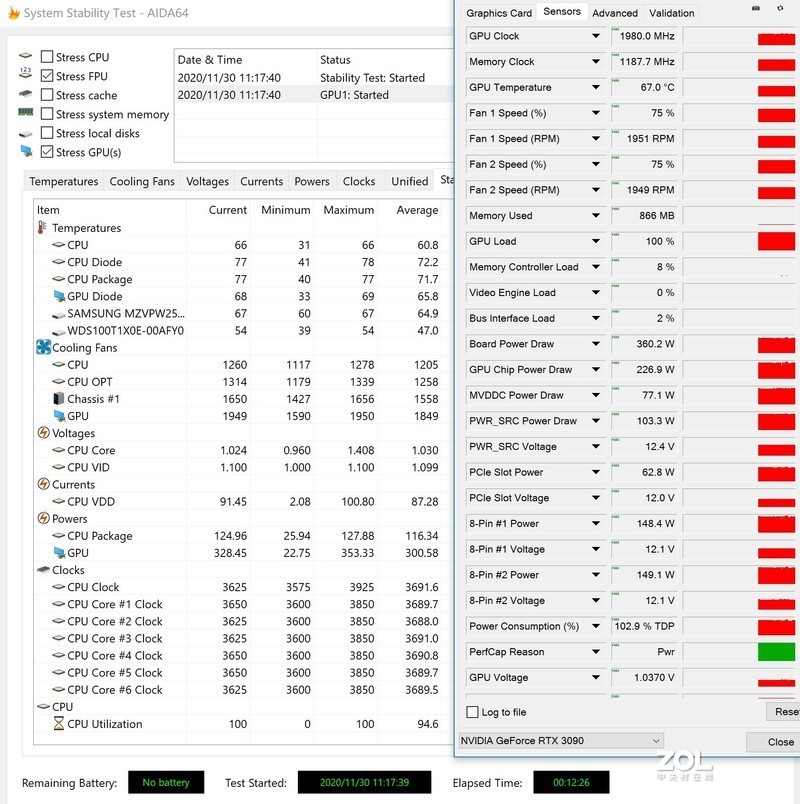Screen dimensions: 800x804
Task: Click the Temperatures thermometer icon
Action: coord(43,228)
